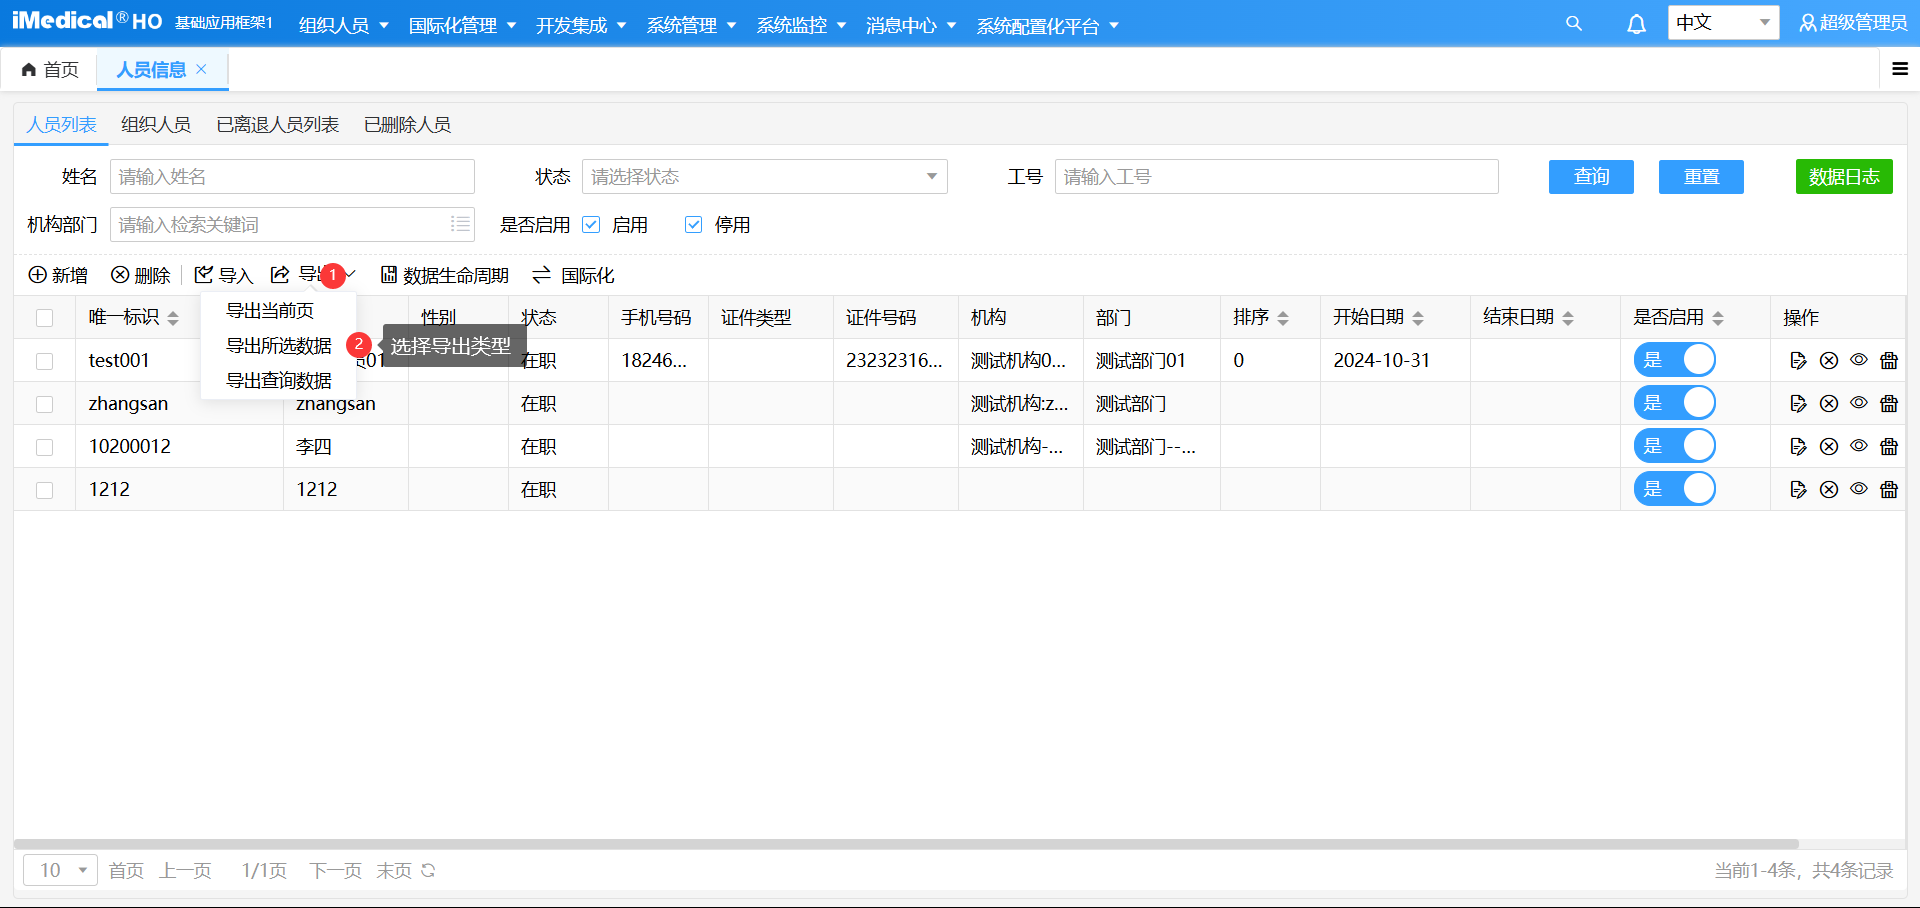
Task: Click the 查询 button
Action: click(x=1591, y=177)
